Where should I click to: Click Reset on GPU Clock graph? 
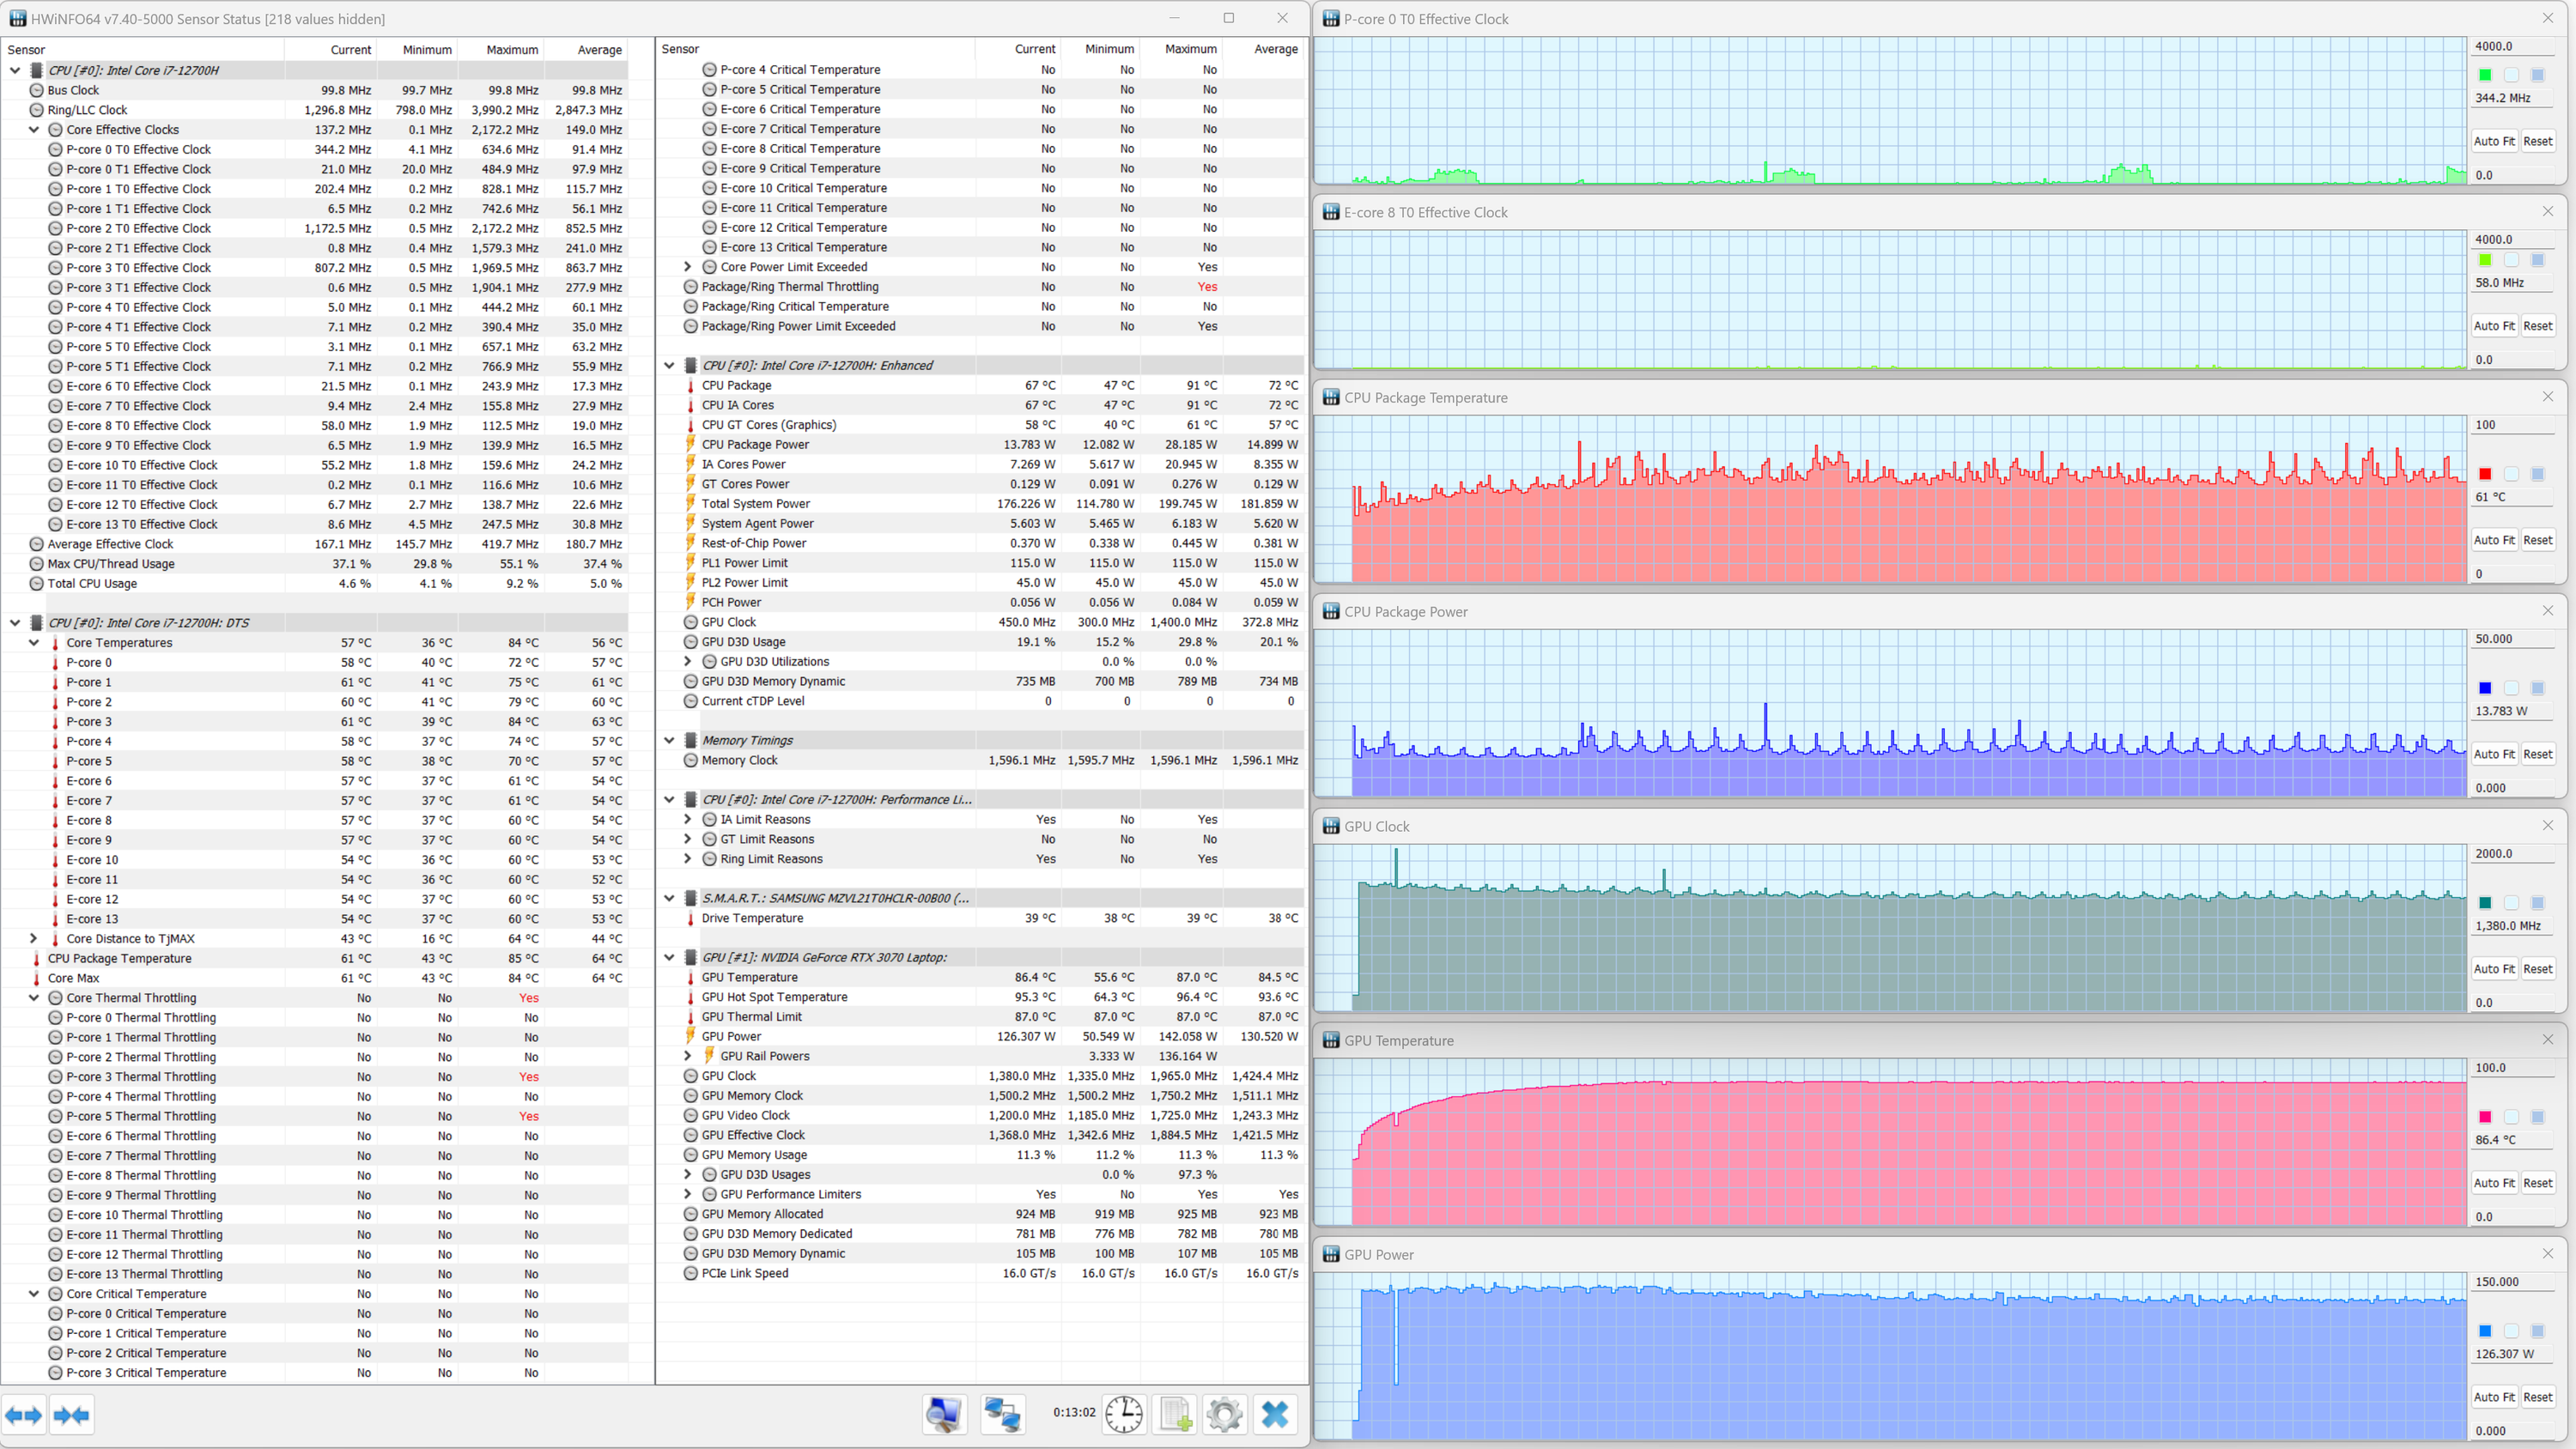2537,969
